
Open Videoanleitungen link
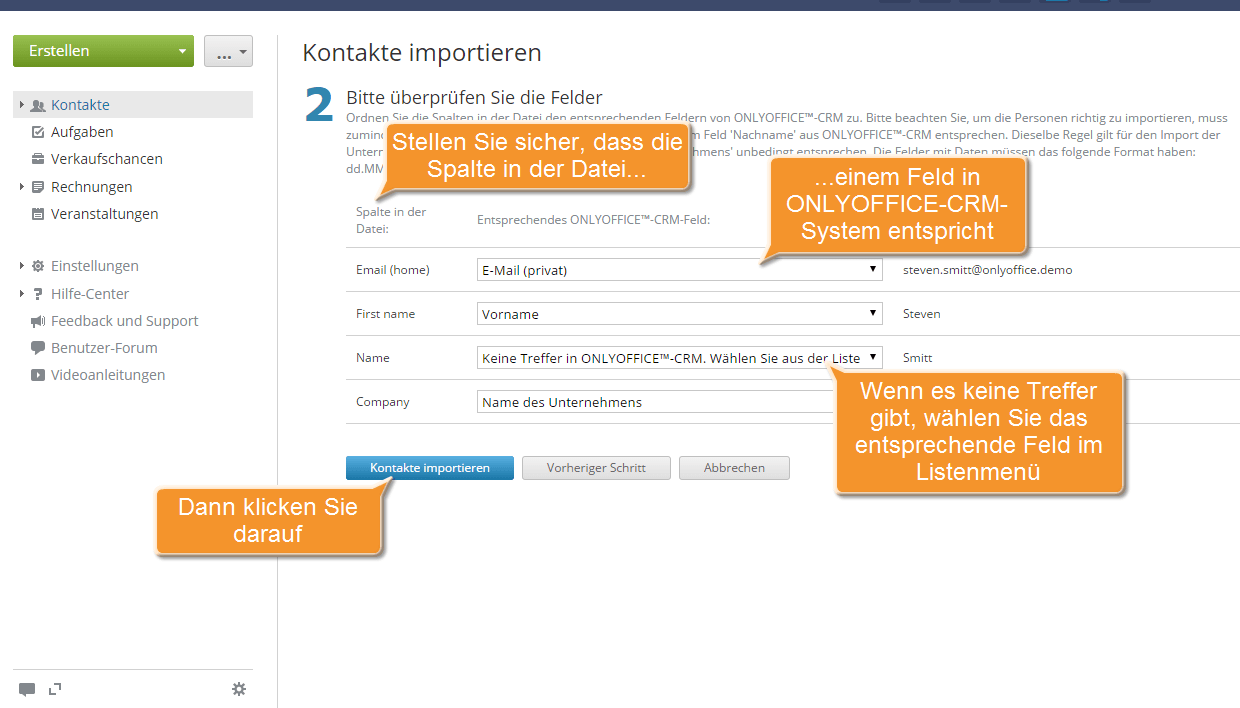[108, 375]
